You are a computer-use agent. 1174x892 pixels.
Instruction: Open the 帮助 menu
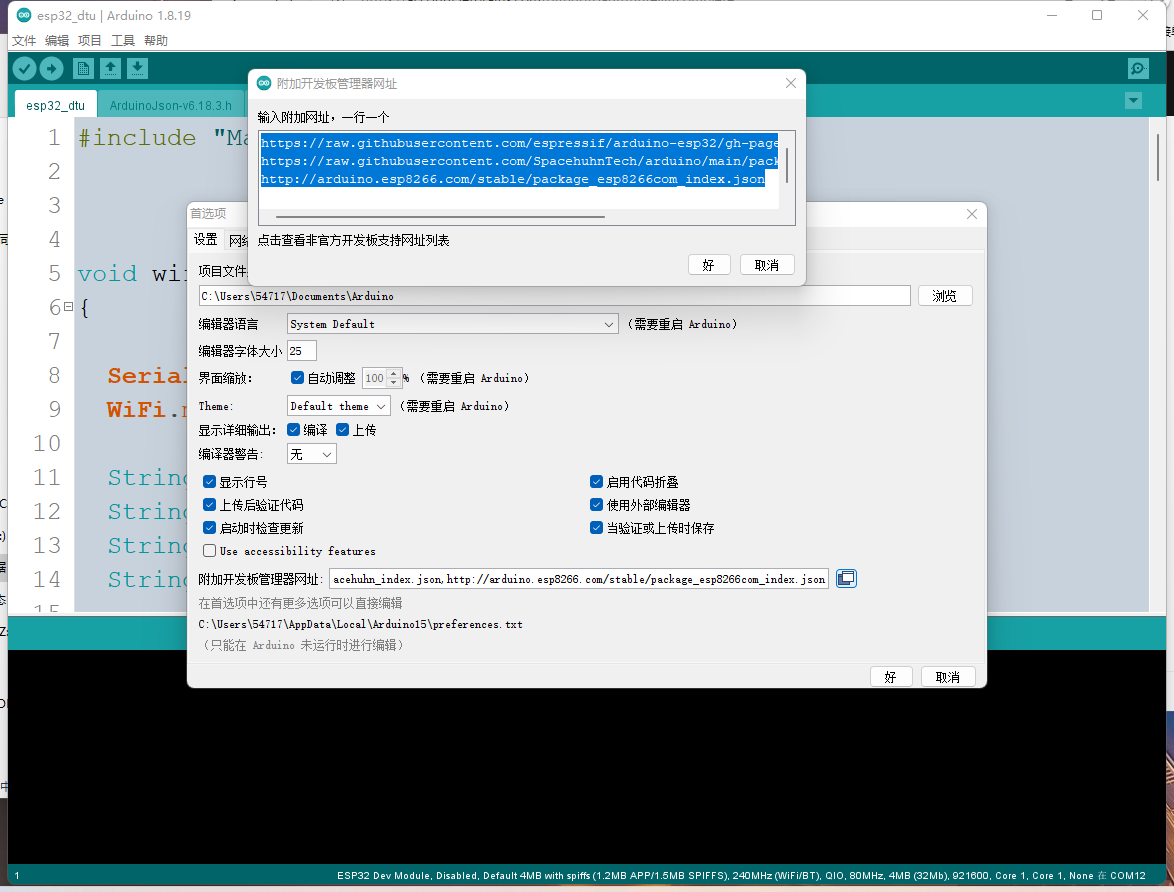(156, 40)
